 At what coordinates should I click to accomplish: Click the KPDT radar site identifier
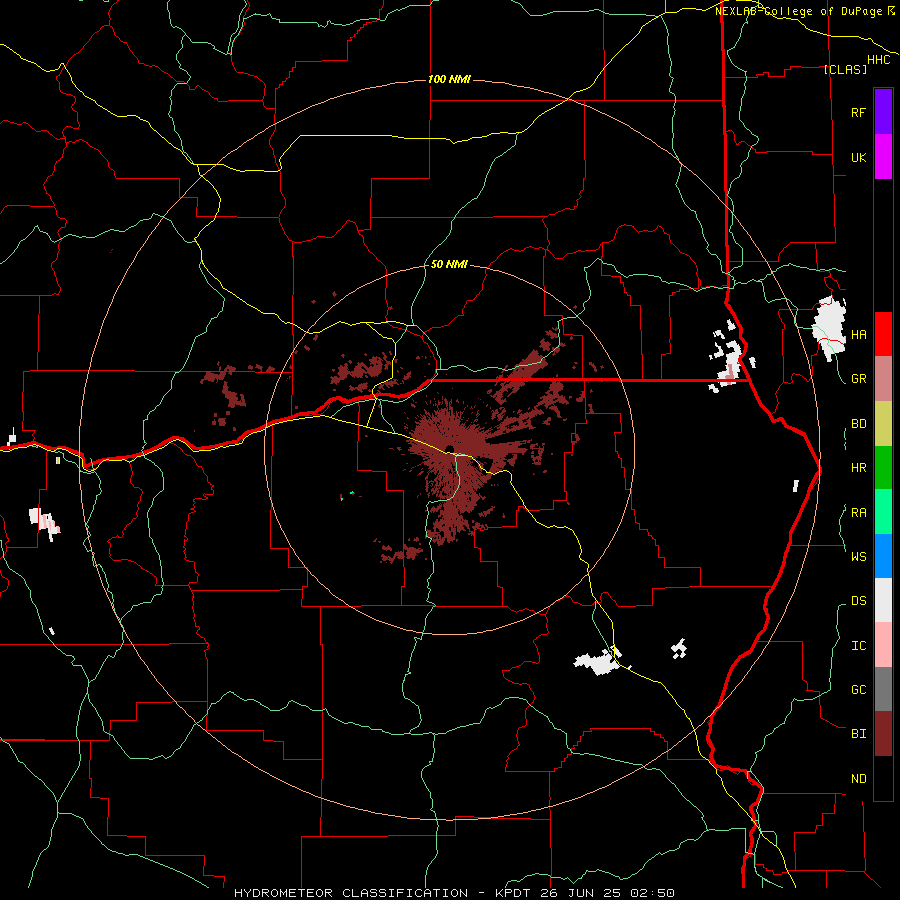click(x=512, y=893)
